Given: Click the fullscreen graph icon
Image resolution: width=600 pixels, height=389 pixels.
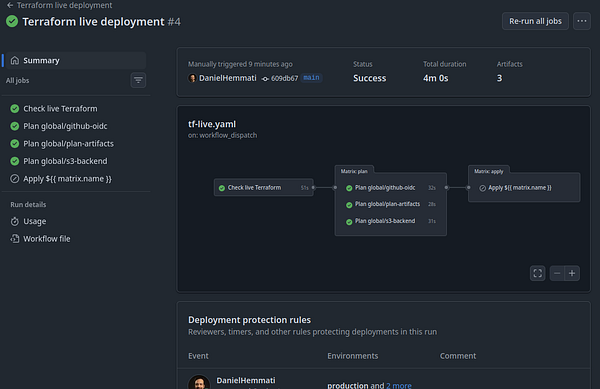Looking at the screenshot, I should [x=538, y=273].
